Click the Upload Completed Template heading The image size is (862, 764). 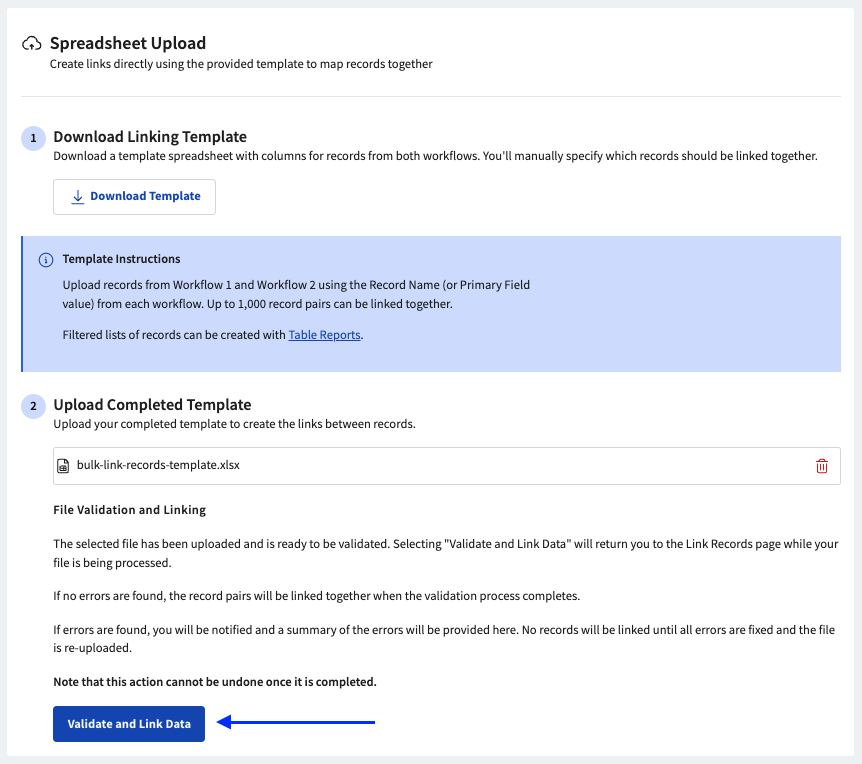click(x=152, y=405)
